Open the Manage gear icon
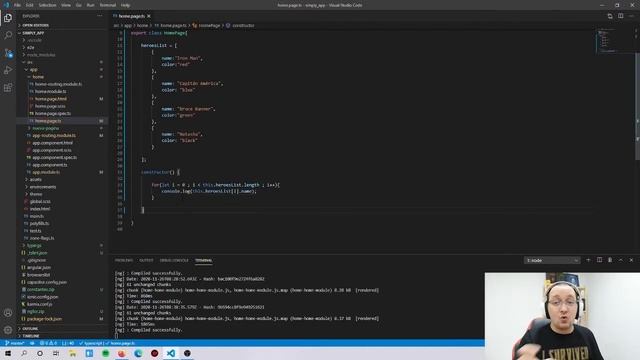Screen dimensions: 640x360 [8, 330]
